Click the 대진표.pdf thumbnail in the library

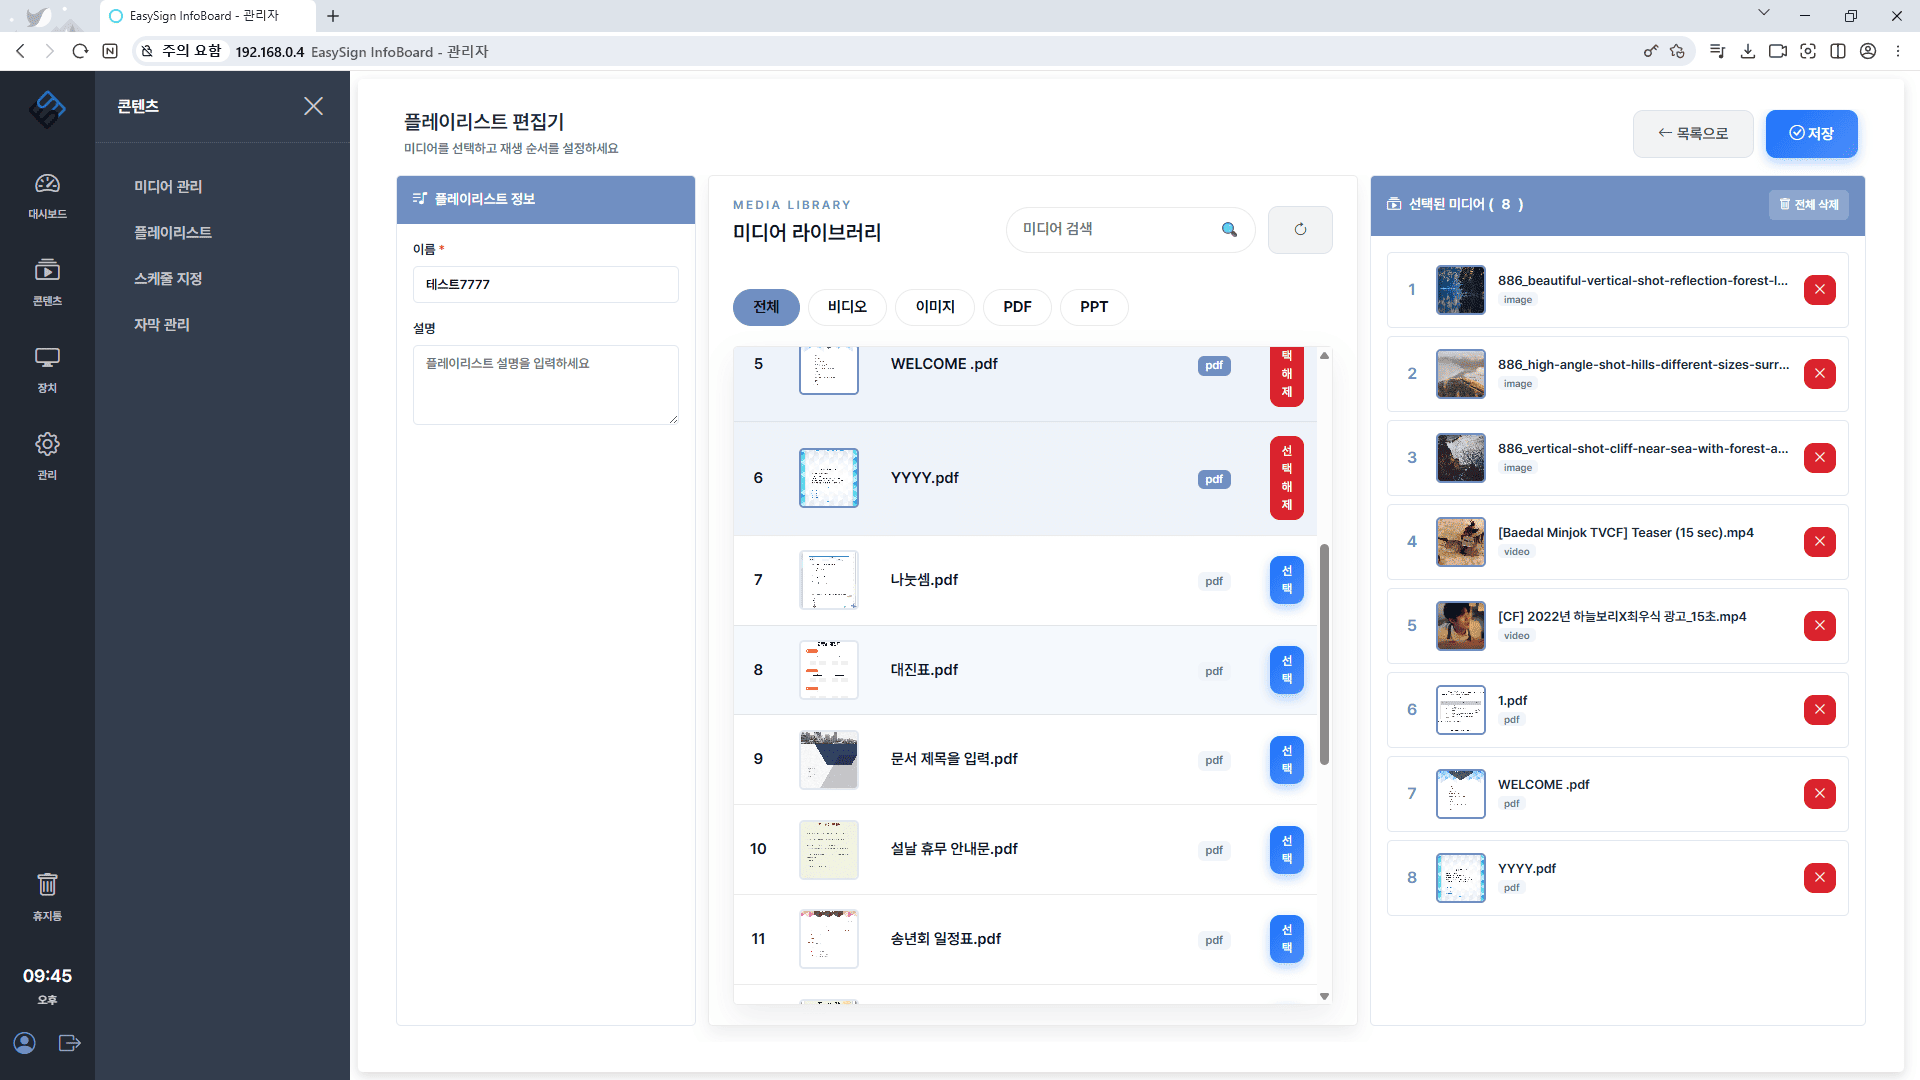click(x=828, y=670)
